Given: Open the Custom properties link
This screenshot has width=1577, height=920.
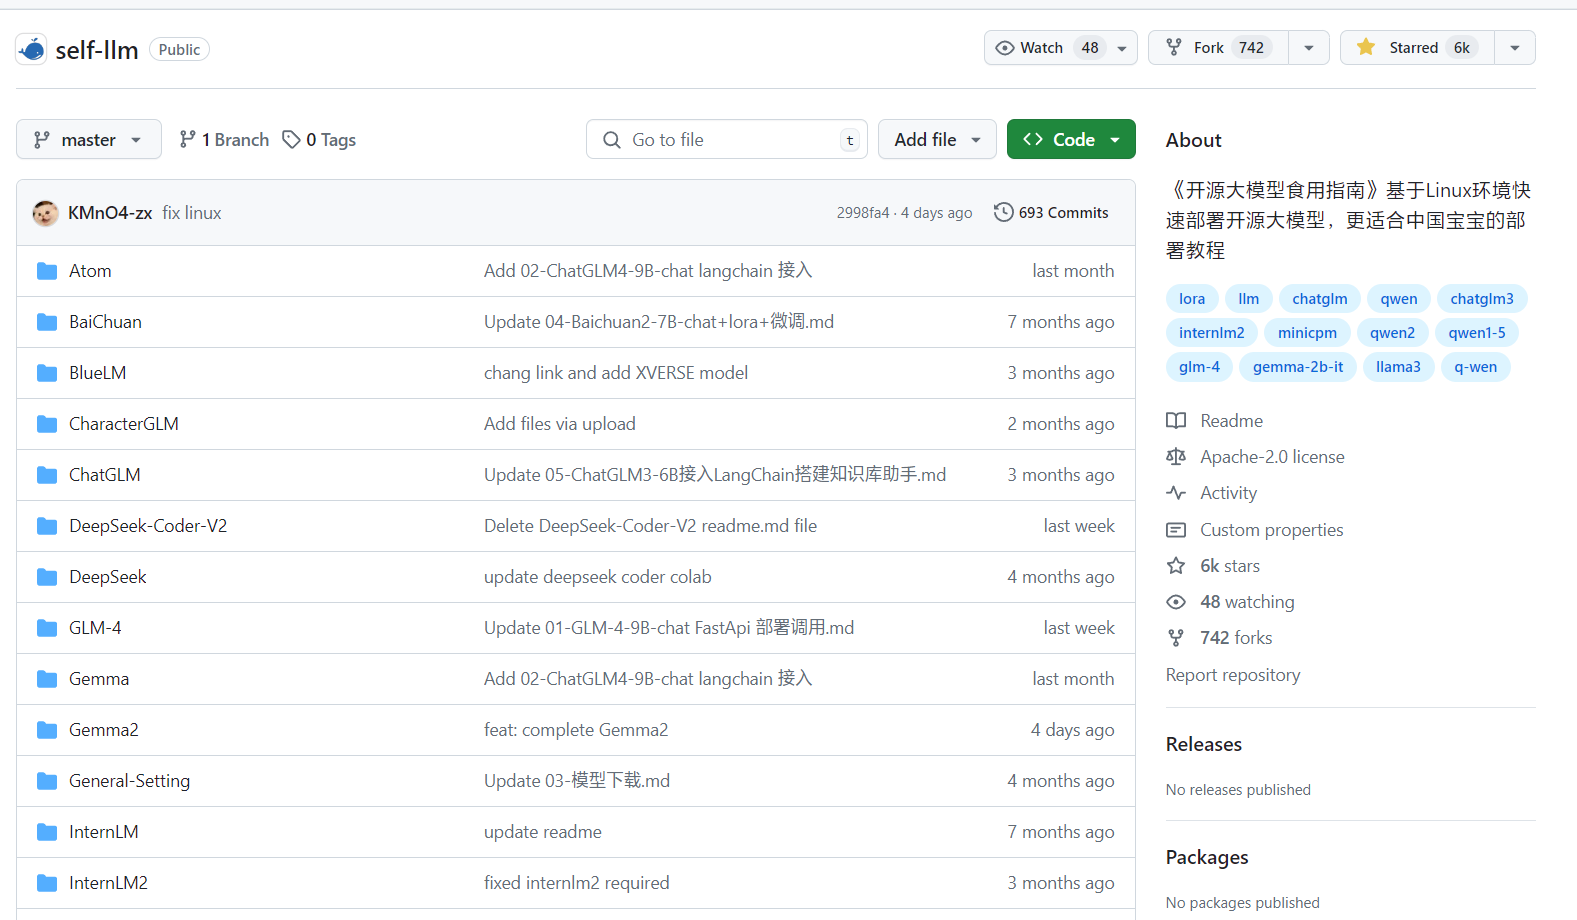Looking at the screenshot, I should click(1271, 530).
